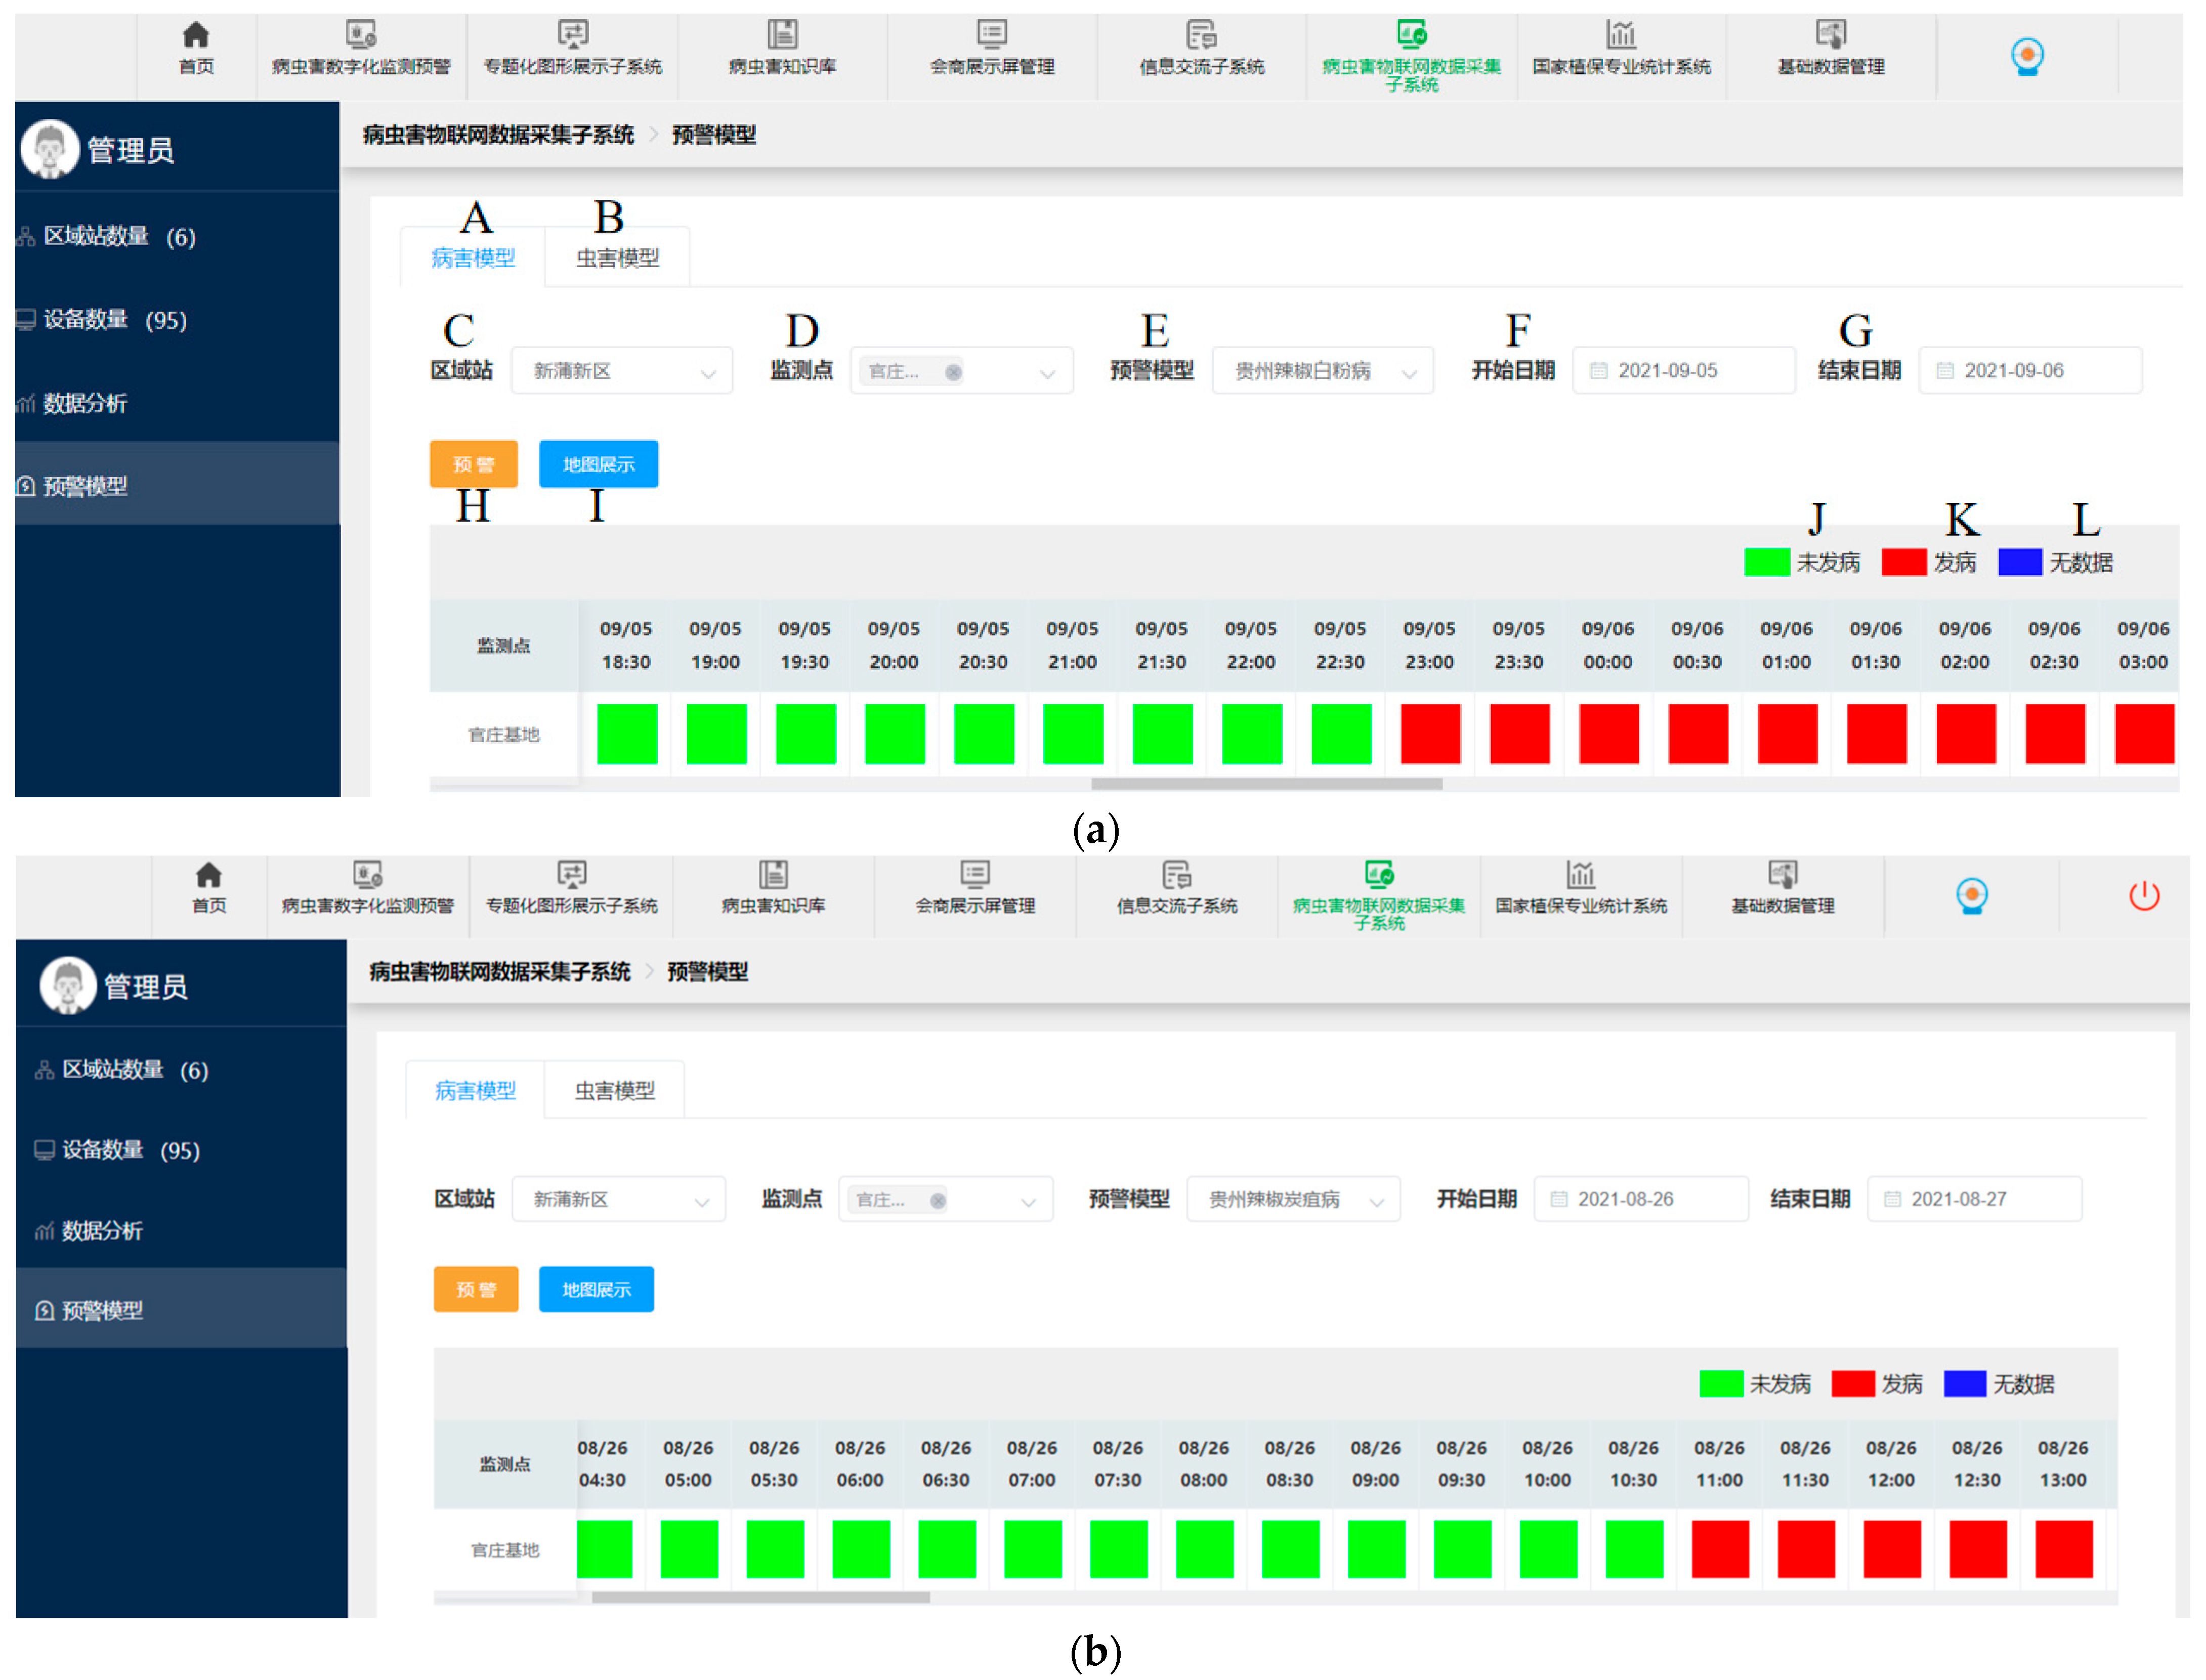Click the horizontal scrollbar under the upper table
Viewport: 2206px width, 1680px height.
[x=1266, y=784]
